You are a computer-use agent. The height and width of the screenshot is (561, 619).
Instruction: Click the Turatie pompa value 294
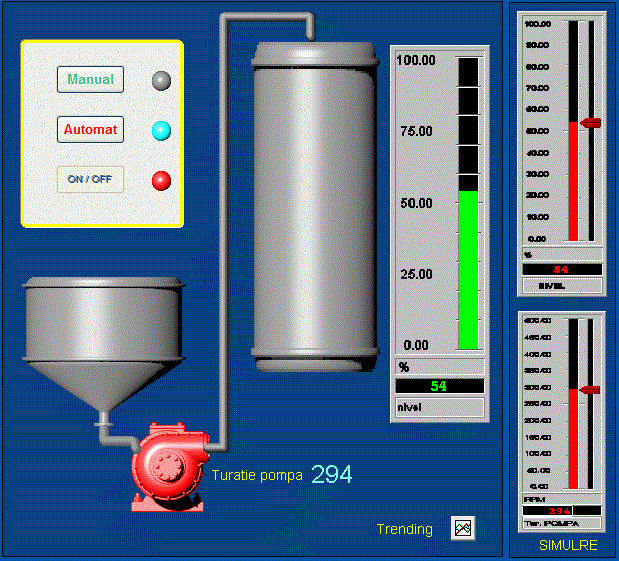[331, 475]
